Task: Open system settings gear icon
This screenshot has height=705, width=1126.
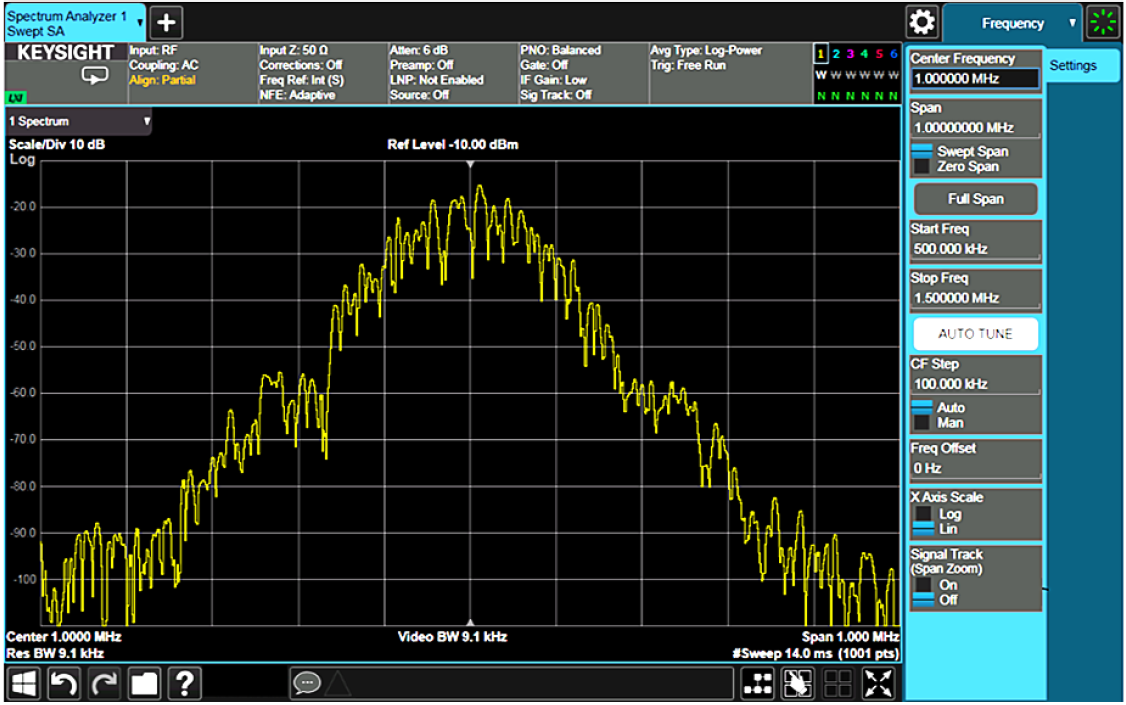Action: pos(921,22)
